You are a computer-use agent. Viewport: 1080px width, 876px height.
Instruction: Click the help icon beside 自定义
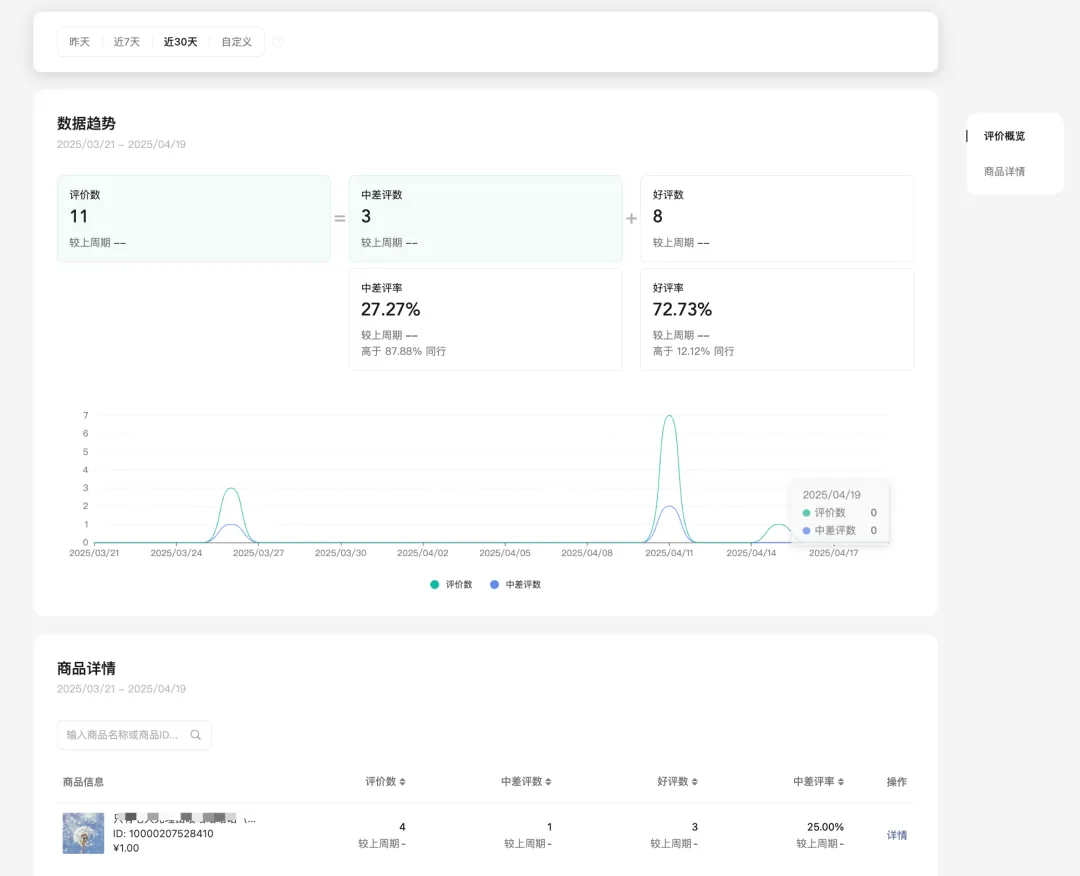click(278, 42)
